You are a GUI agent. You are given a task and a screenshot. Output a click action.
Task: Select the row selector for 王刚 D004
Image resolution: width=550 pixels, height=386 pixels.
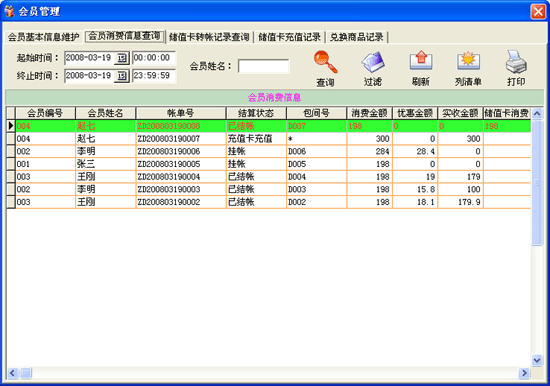pos(11,177)
